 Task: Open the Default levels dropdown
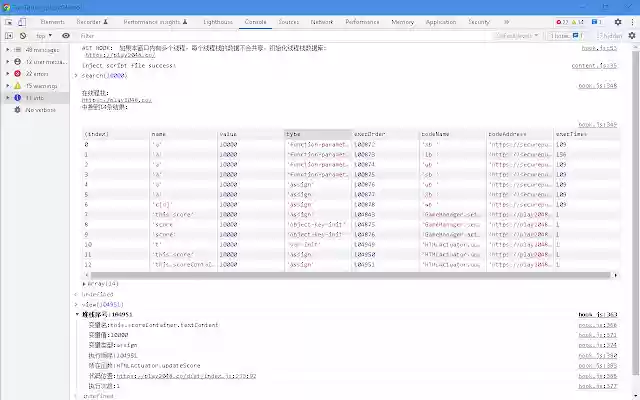click(517, 36)
